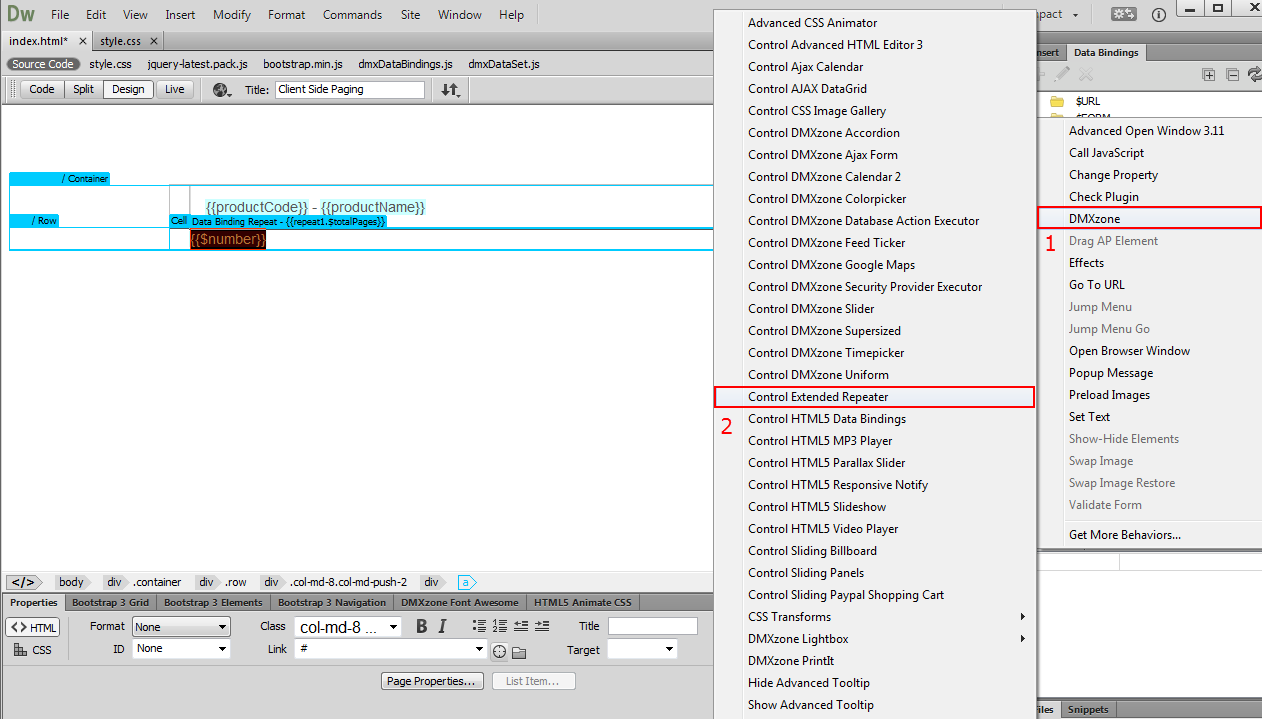The image size is (1262, 719).
Task: Click the file management arrows icon
Action: tap(450, 90)
